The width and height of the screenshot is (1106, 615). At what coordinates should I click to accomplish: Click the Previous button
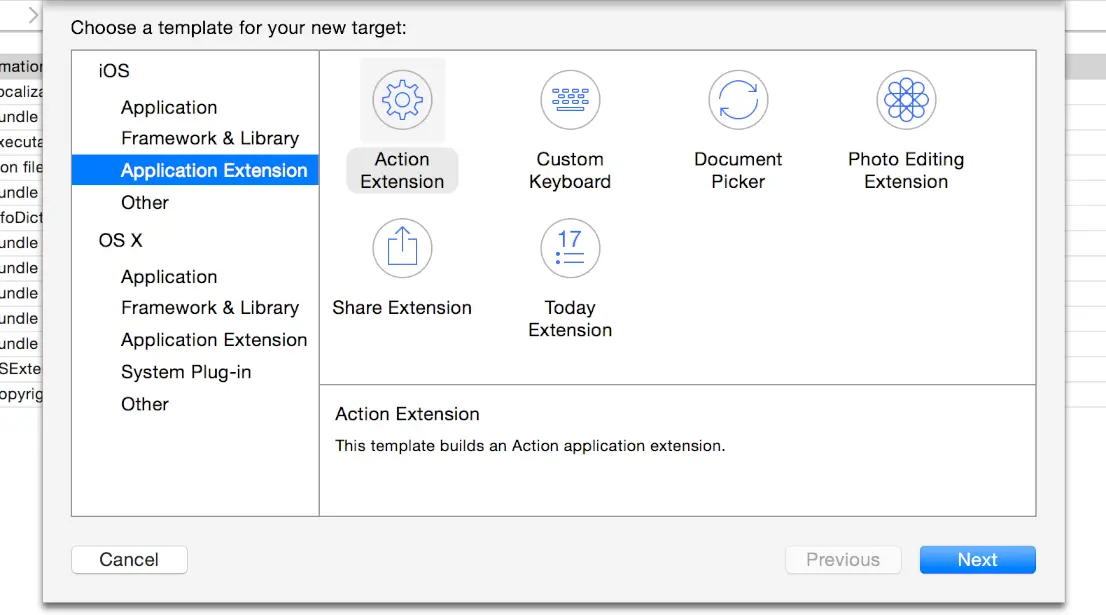pyautogui.click(x=843, y=559)
